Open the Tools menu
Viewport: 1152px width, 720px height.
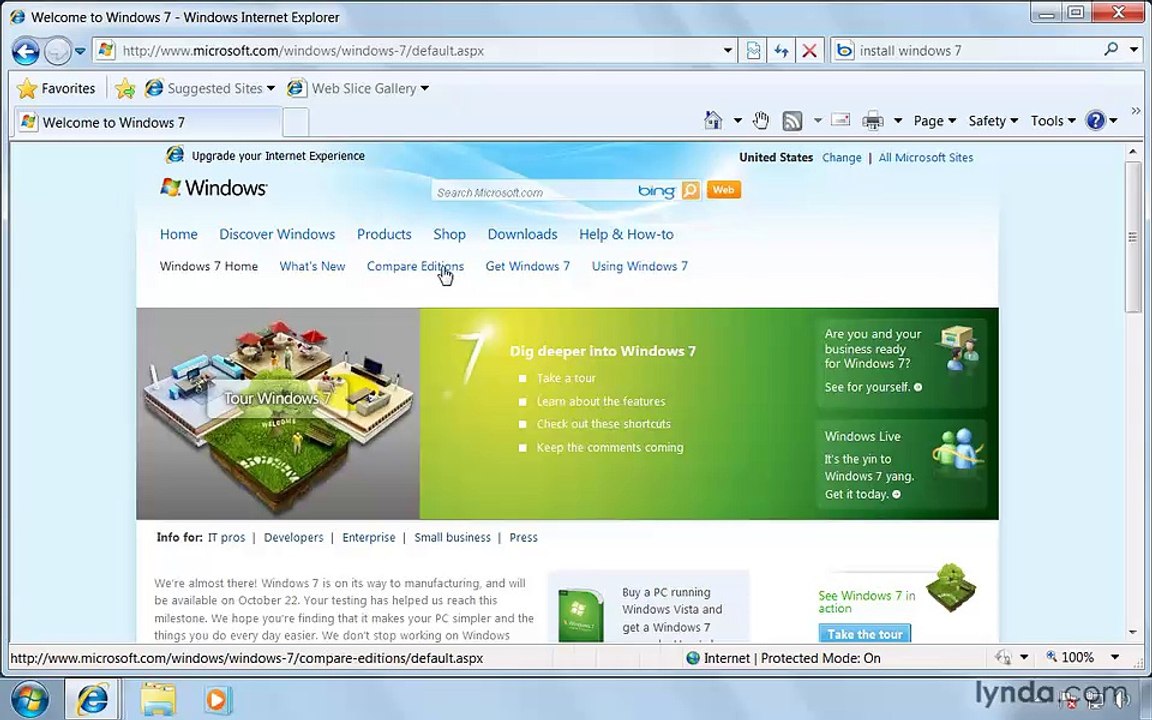coord(1053,120)
